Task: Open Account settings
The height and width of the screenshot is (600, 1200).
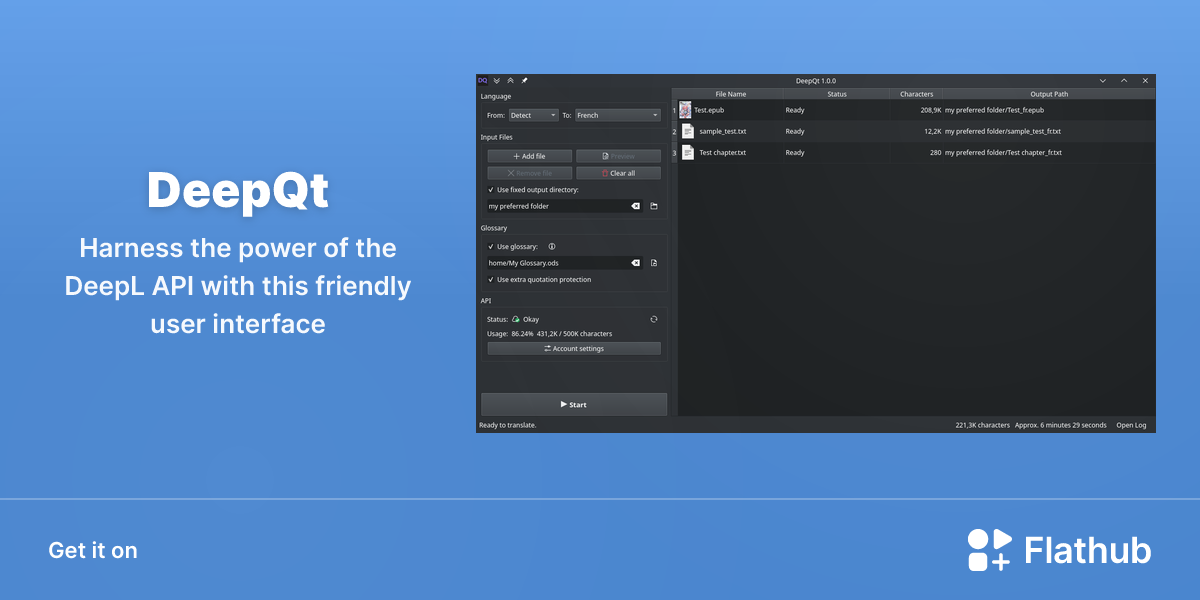Action: click(x=574, y=348)
